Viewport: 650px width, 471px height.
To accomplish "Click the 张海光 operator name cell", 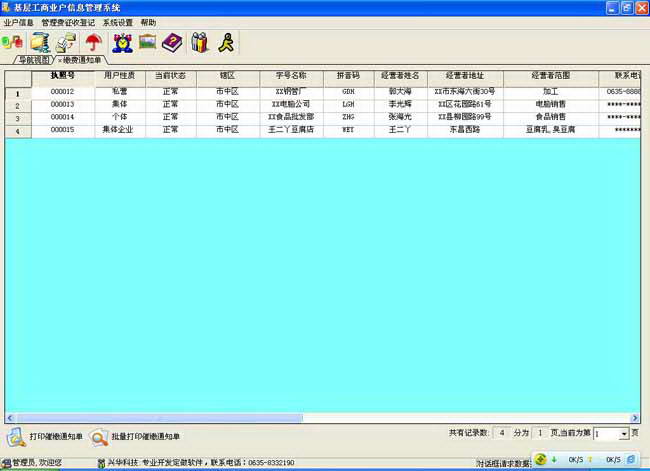I will pos(400,117).
